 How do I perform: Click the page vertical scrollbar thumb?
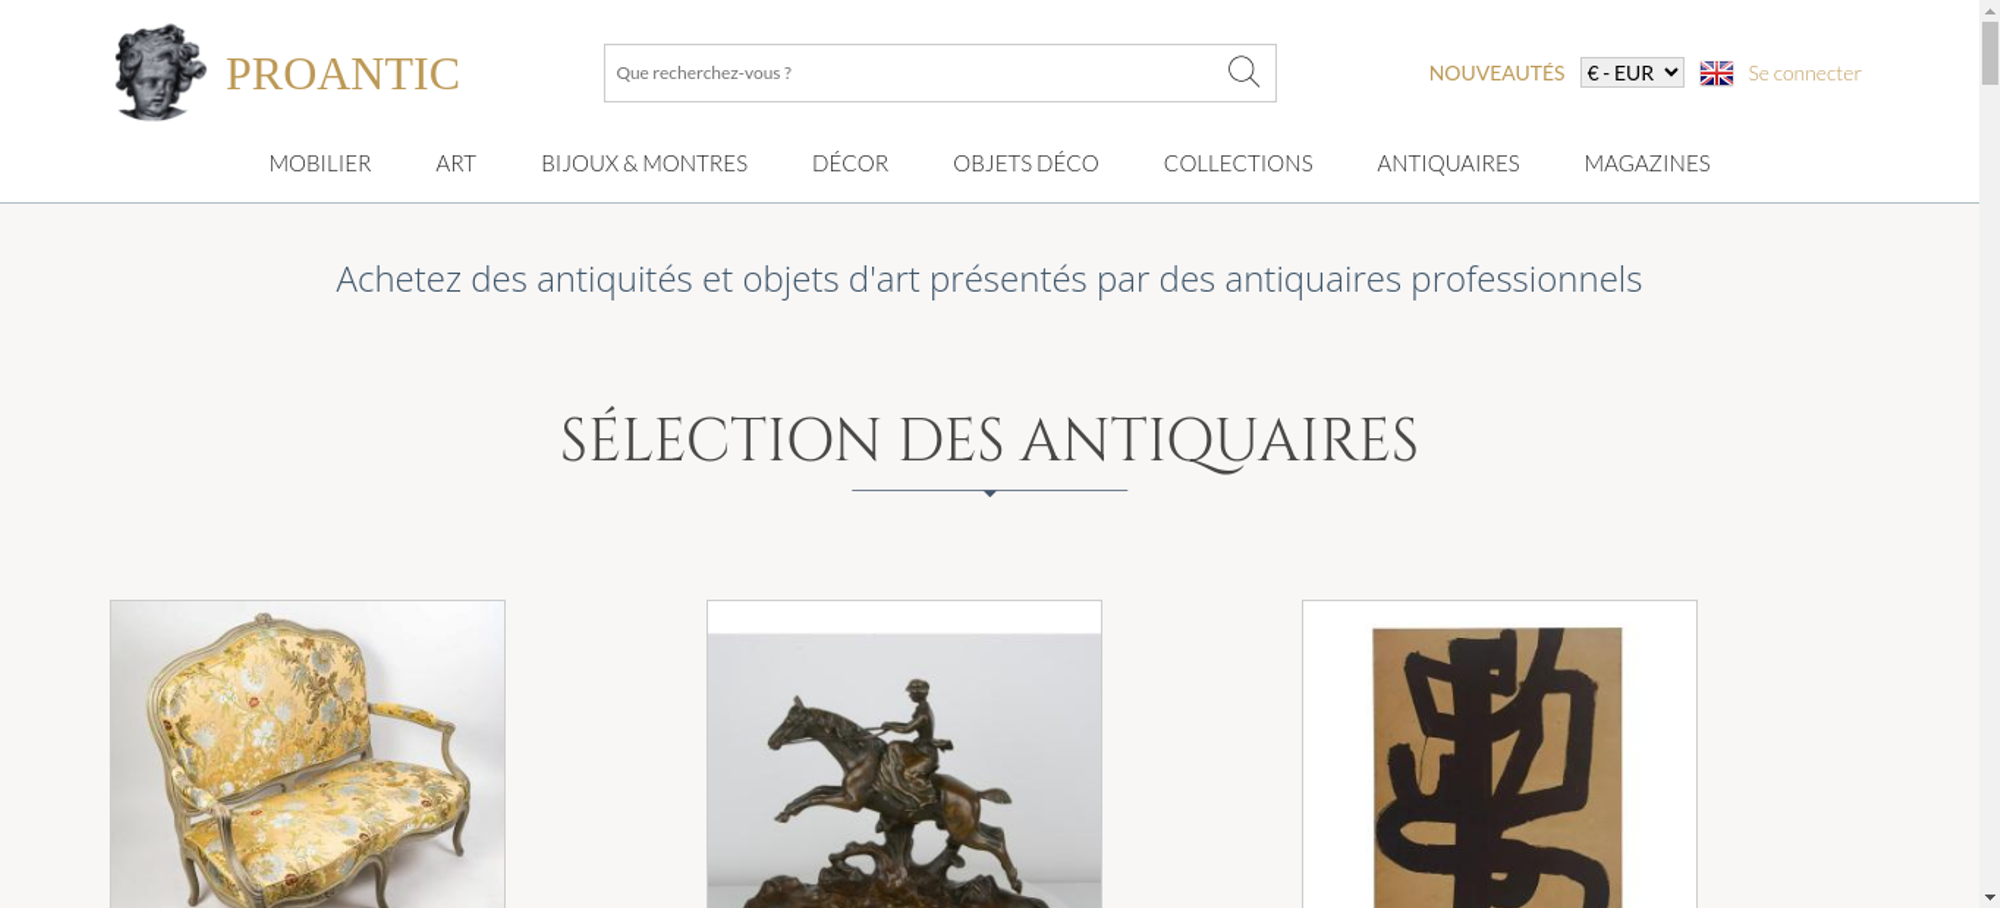point(1990,52)
